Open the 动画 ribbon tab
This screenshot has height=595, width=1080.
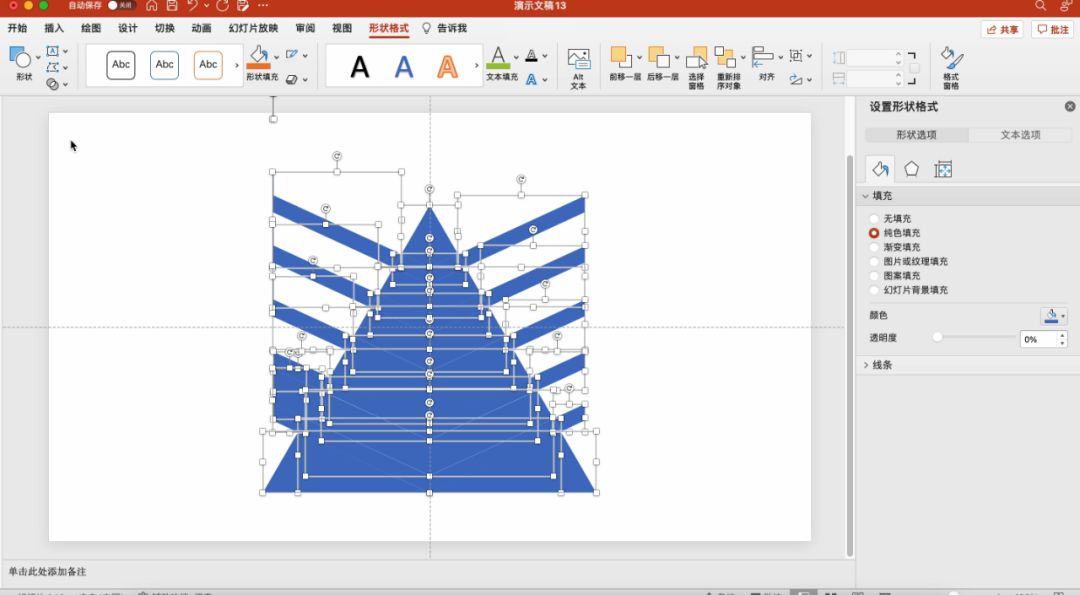tap(201, 28)
